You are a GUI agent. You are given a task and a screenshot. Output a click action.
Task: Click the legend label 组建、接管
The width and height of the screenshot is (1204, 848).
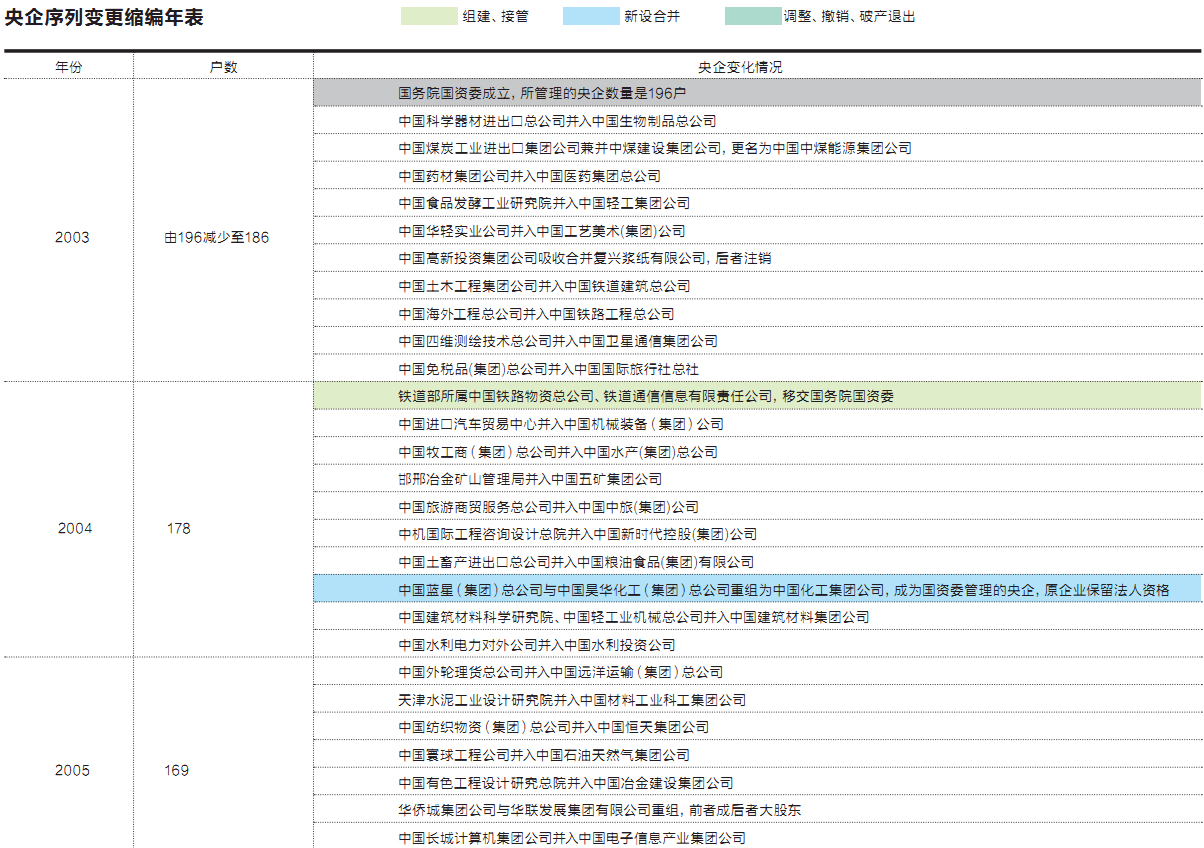496,16
